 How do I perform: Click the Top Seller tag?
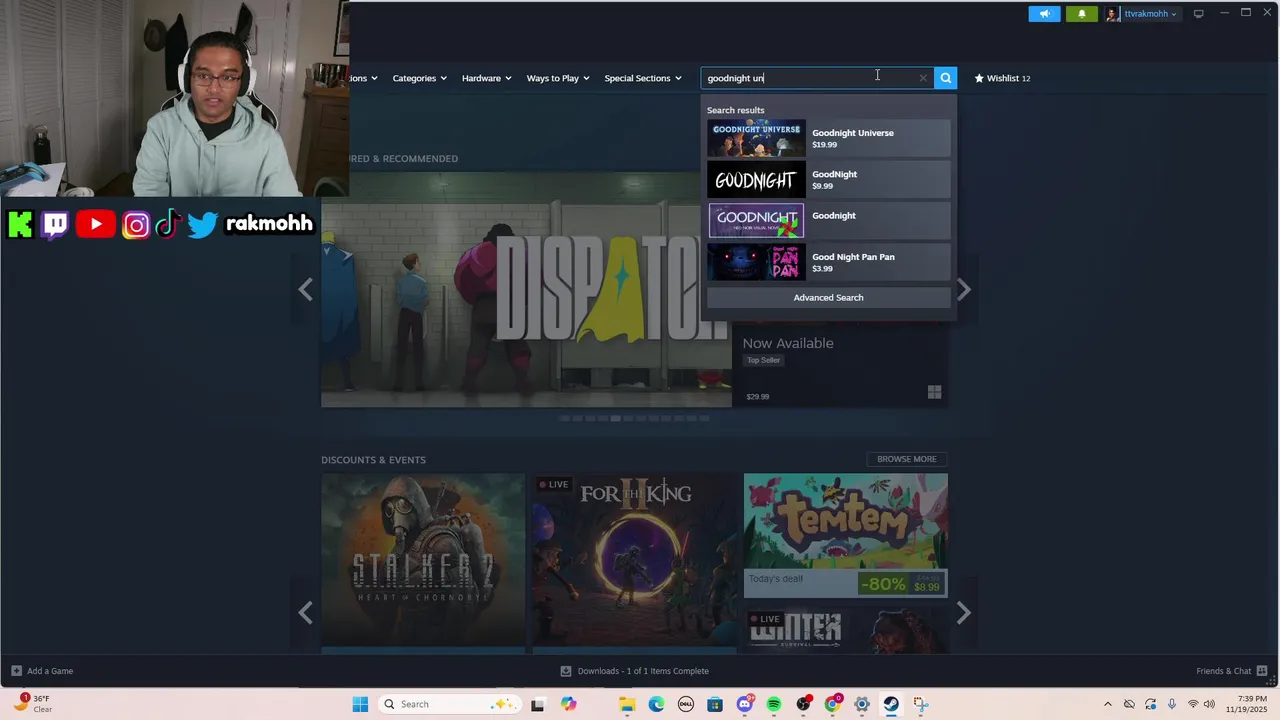[x=763, y=360]
